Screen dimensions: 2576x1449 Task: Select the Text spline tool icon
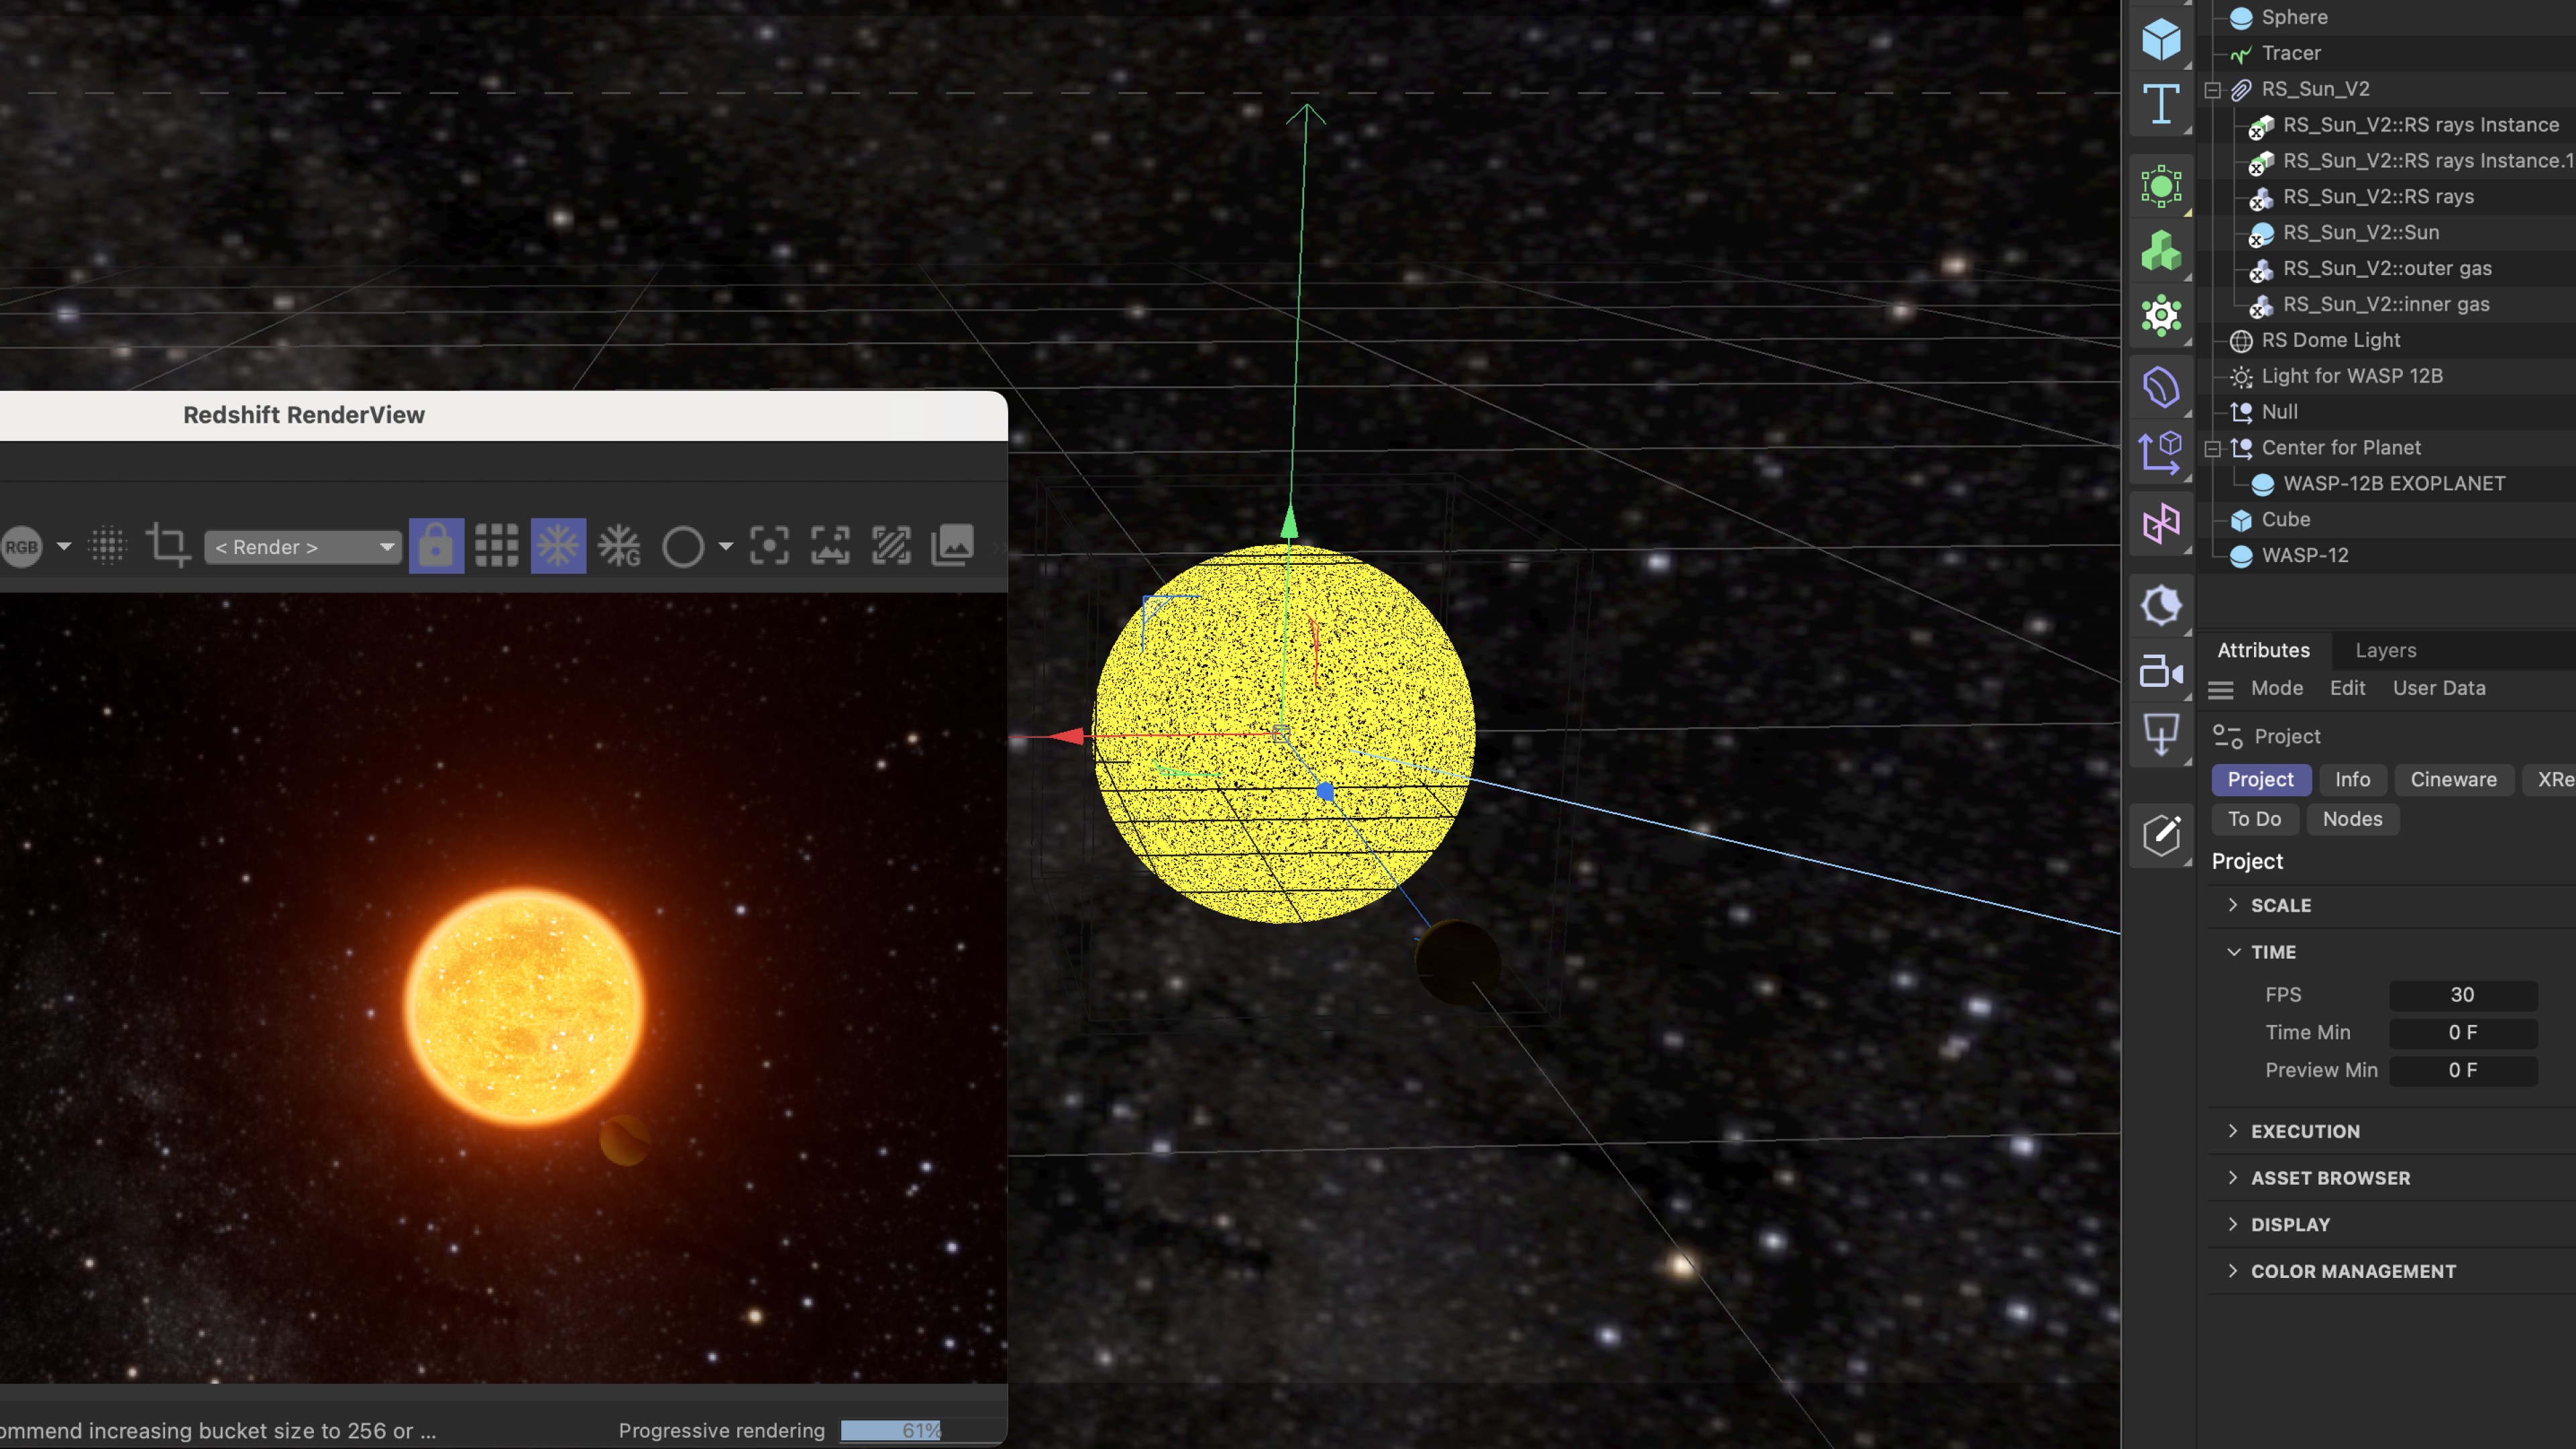[x=2160, y=104]
